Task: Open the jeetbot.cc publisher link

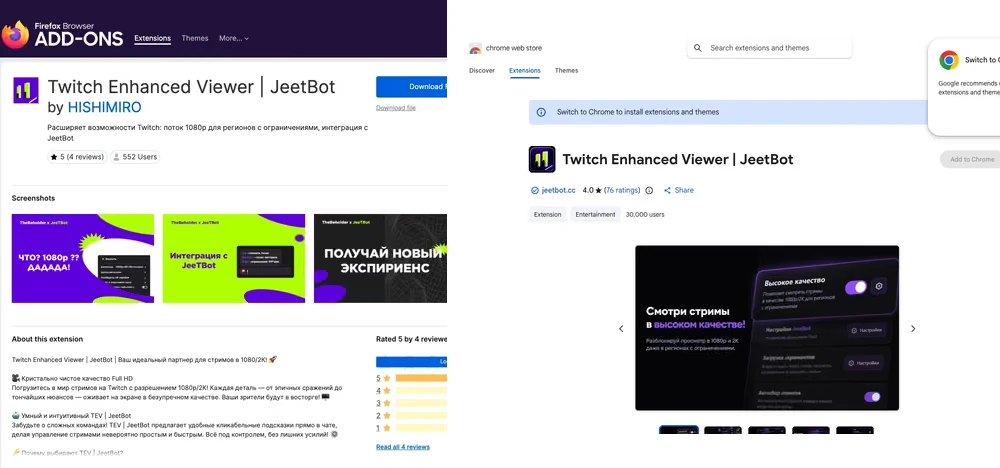Action: (x=558, y=191)
